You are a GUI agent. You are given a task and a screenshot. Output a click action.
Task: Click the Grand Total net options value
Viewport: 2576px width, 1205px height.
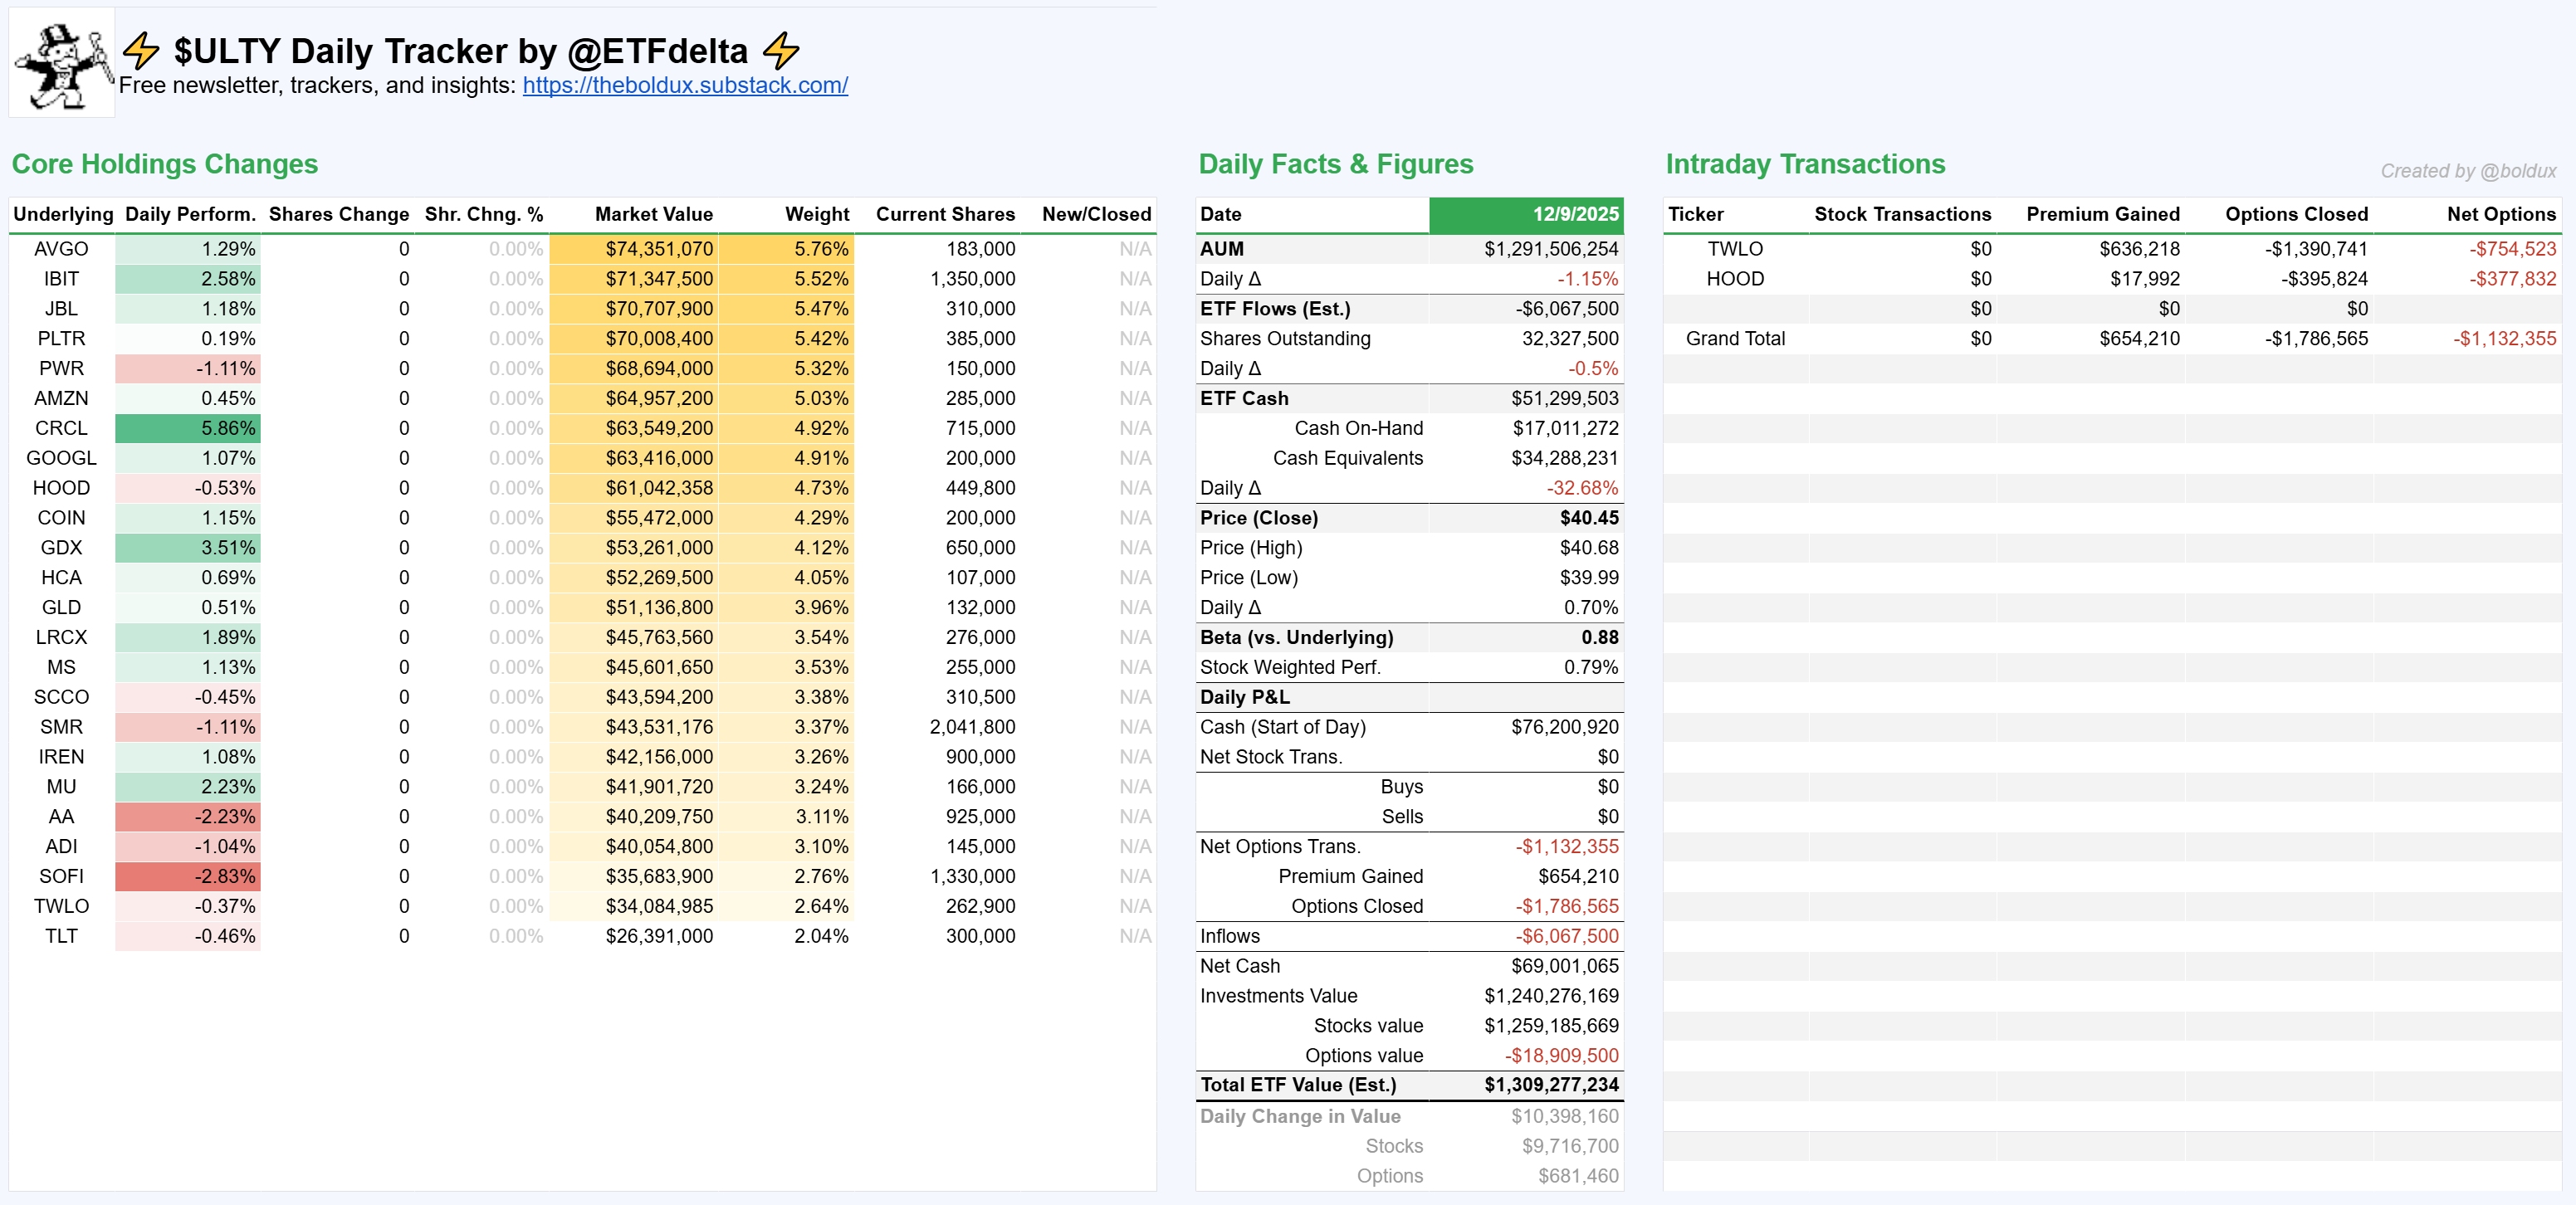click(x=2503, y=339)
